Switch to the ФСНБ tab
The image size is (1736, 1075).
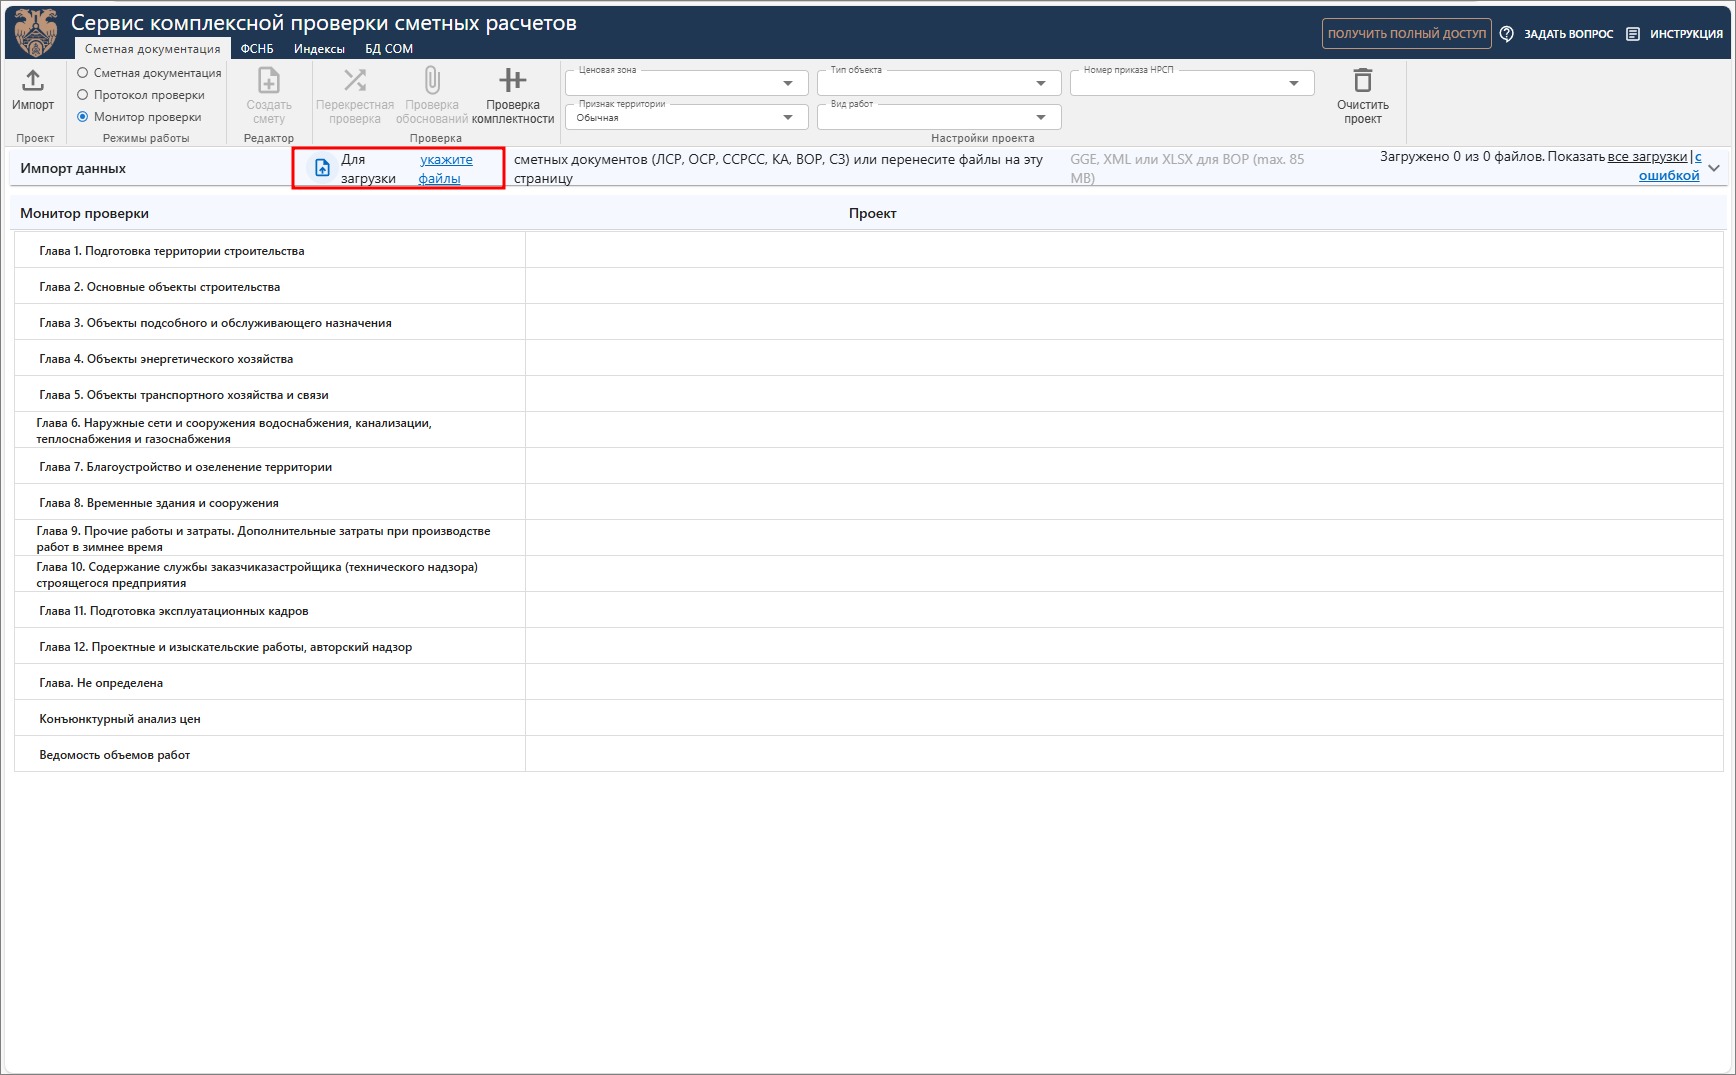pos(257,49)
